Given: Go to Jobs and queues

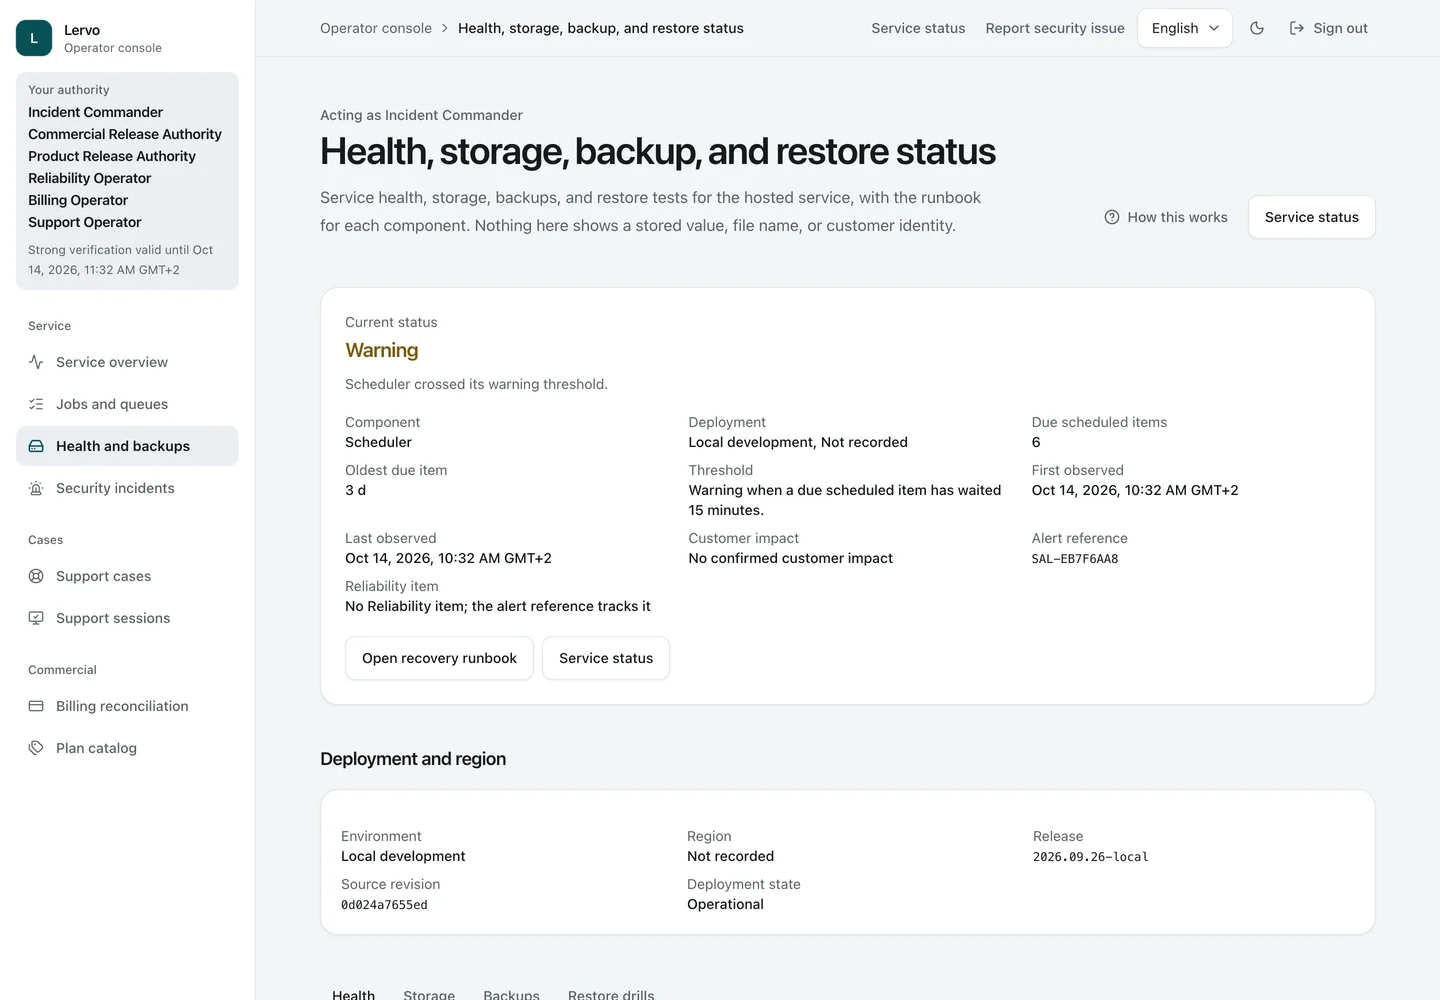Looking at the screenshot, I should click(127, 404).
